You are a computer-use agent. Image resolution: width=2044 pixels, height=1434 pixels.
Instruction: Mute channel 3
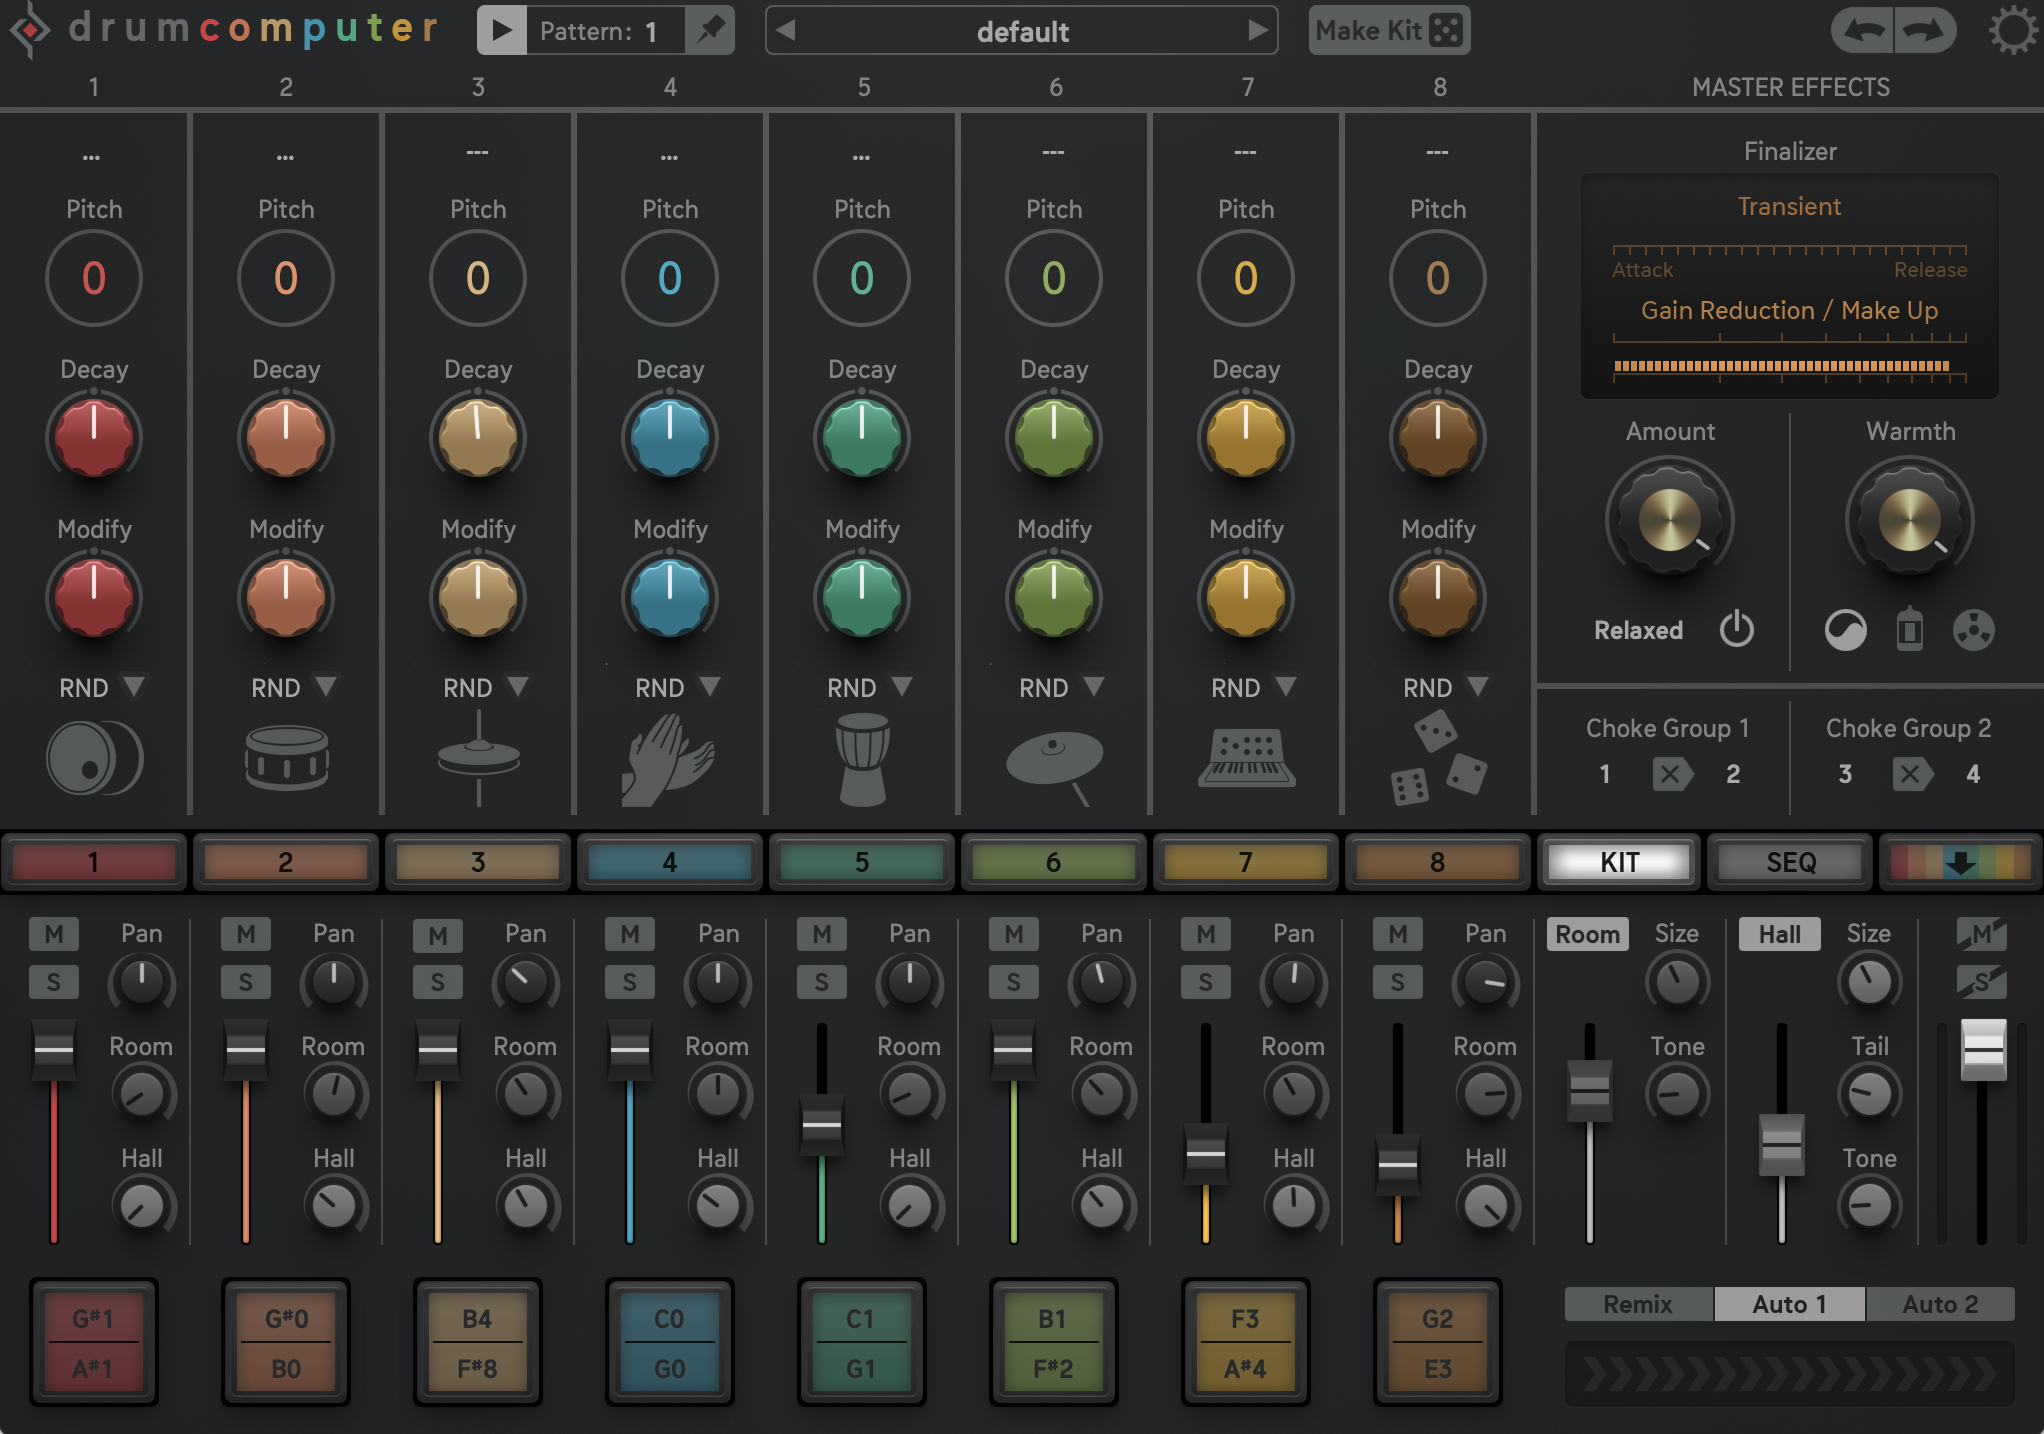438,935
